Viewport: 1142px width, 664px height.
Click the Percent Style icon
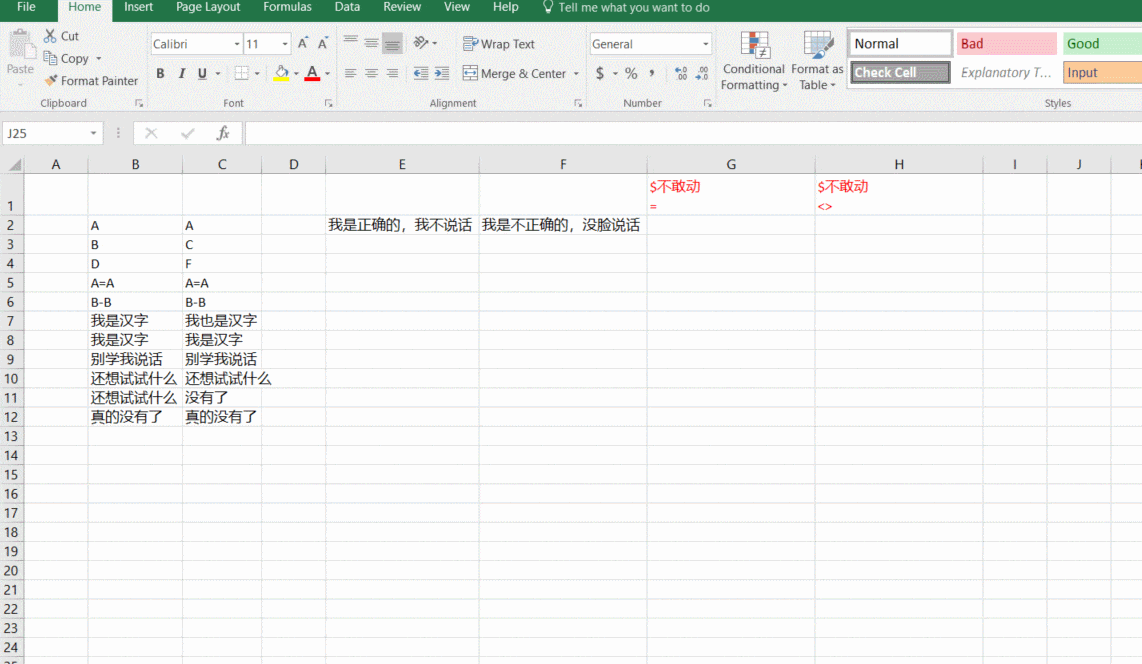631,74
